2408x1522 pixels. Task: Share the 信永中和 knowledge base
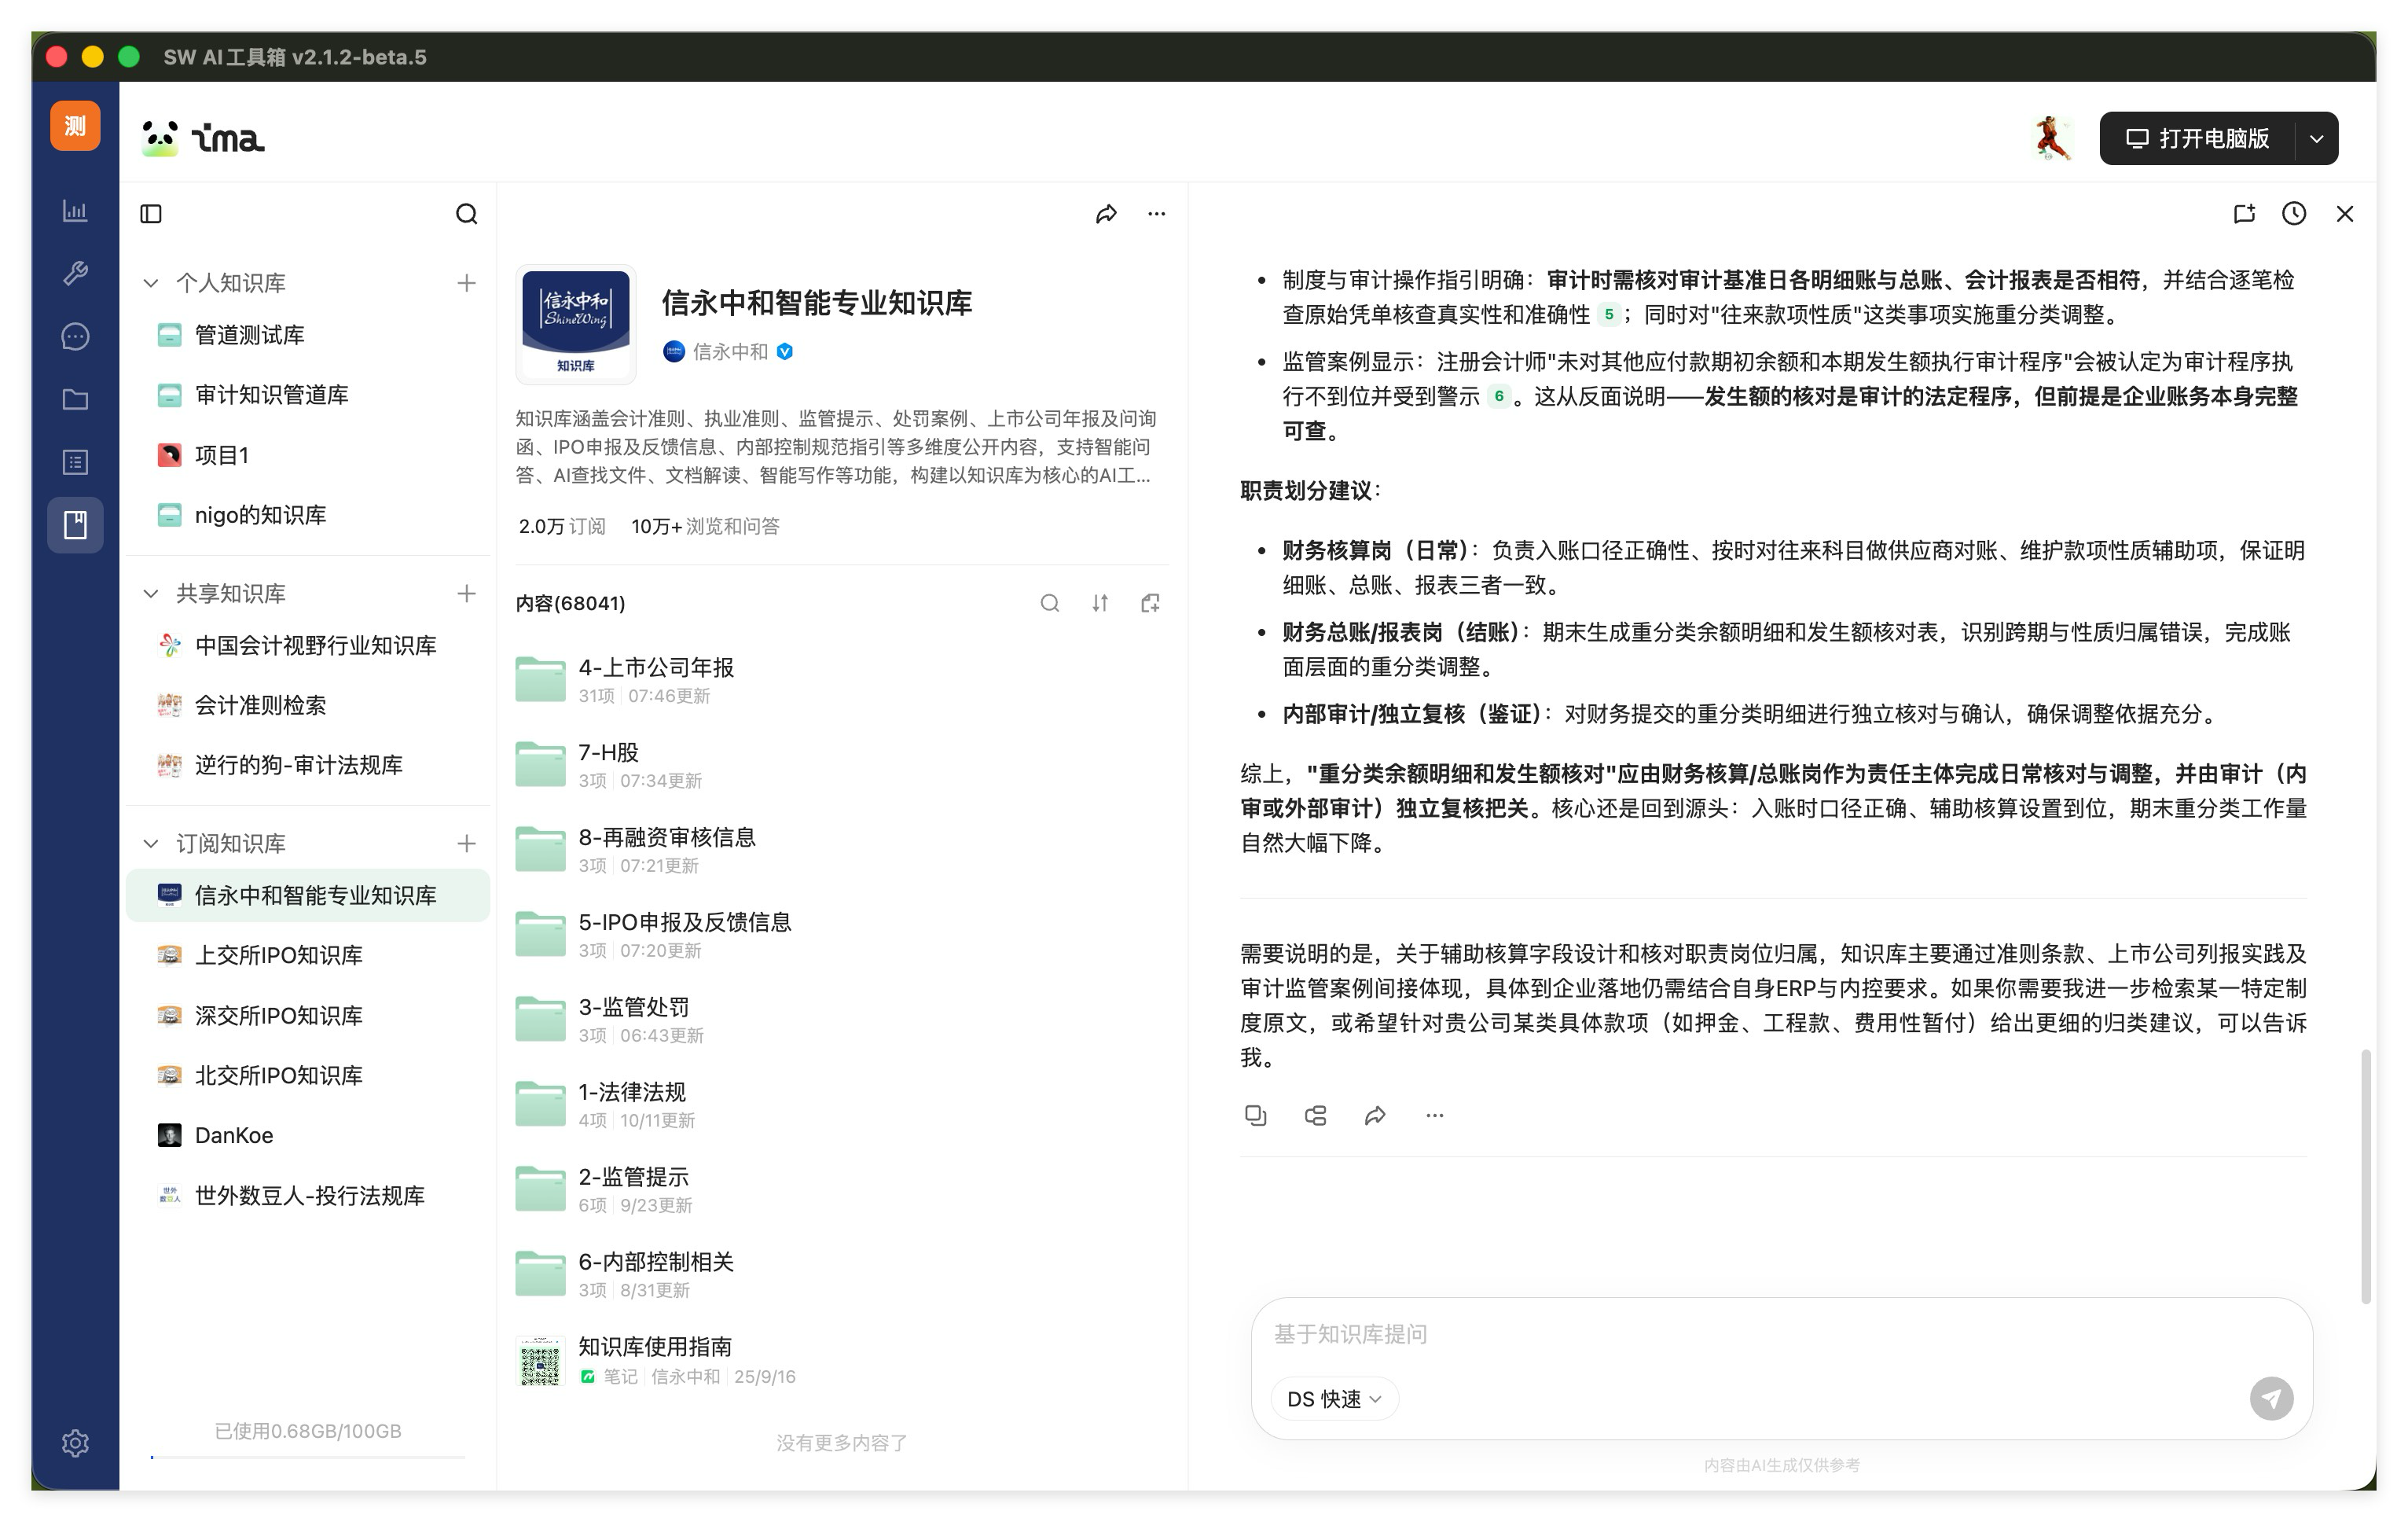1106,214
